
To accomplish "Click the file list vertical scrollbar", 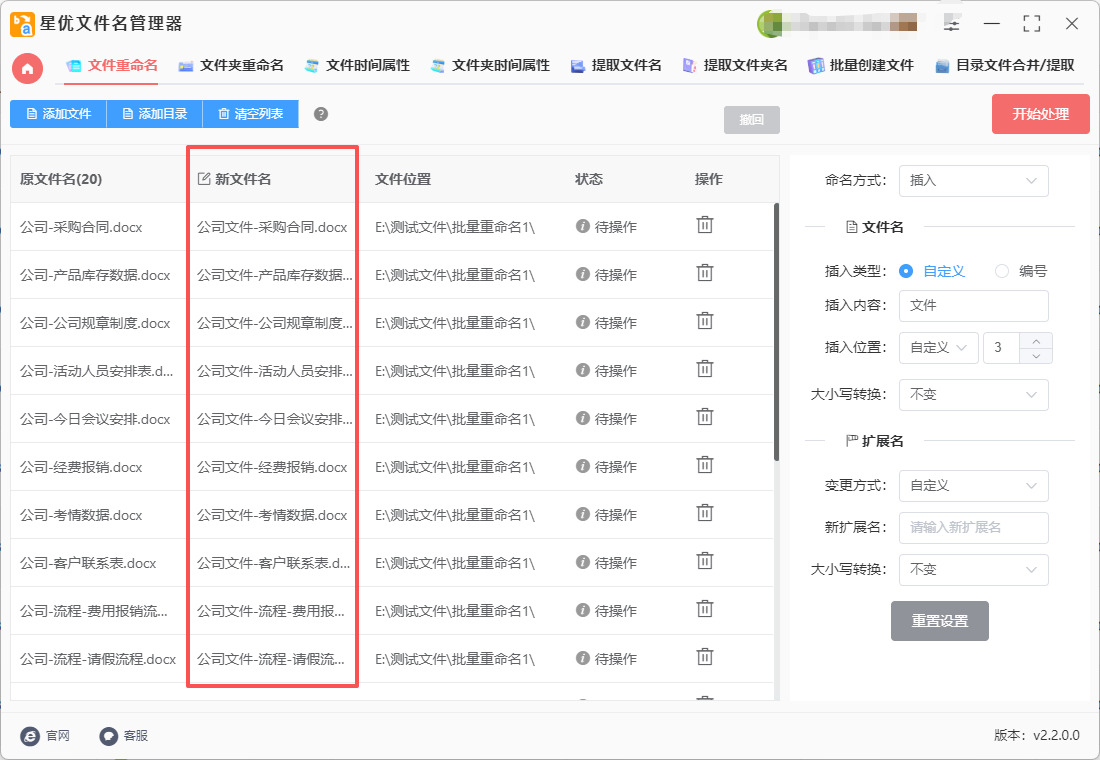I will 775,330.
